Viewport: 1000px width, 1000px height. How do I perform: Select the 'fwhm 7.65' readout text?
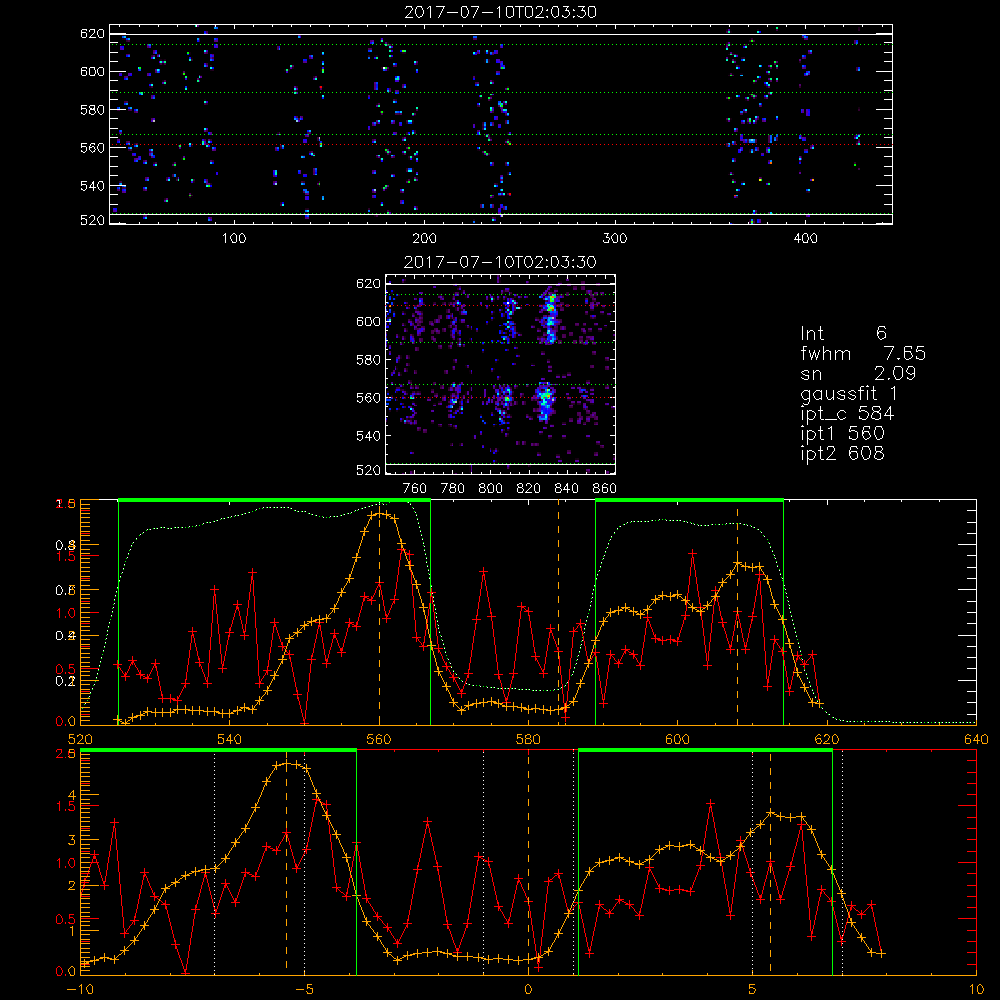(x=863, y=353)
